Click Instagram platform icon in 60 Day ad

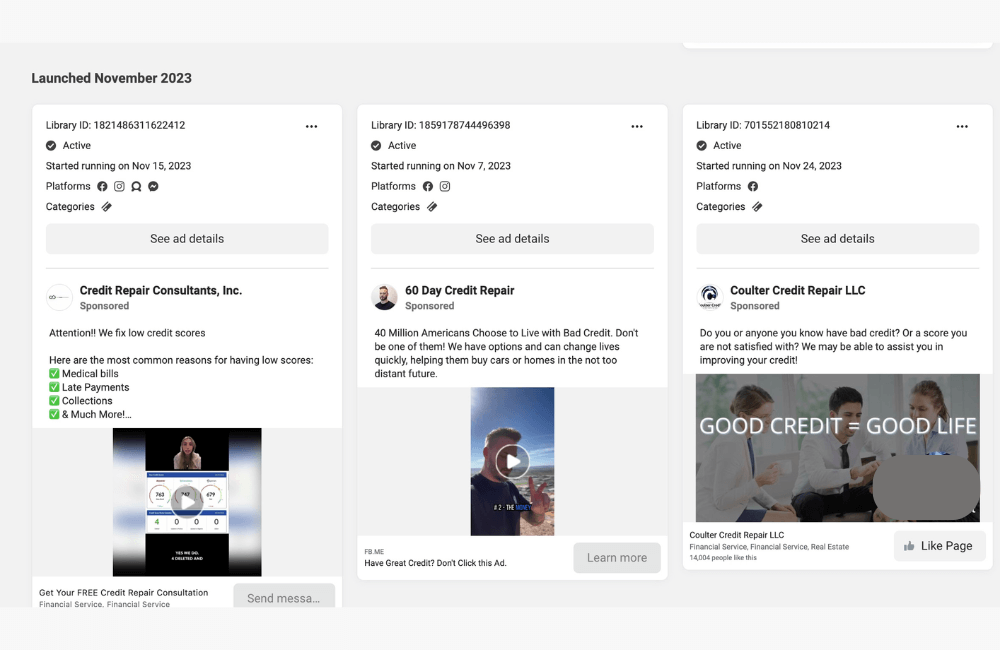pyautogui.click(x=445, y=186)
